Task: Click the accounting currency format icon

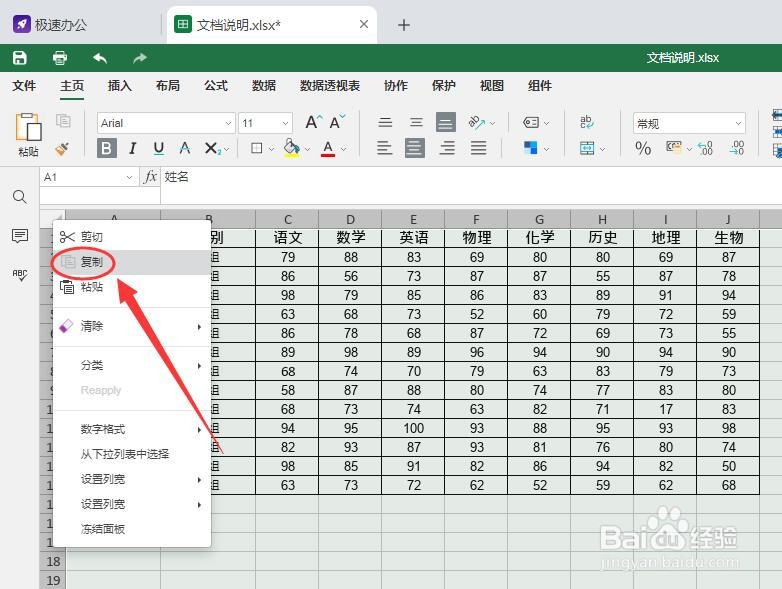Action: coord(674,148)
